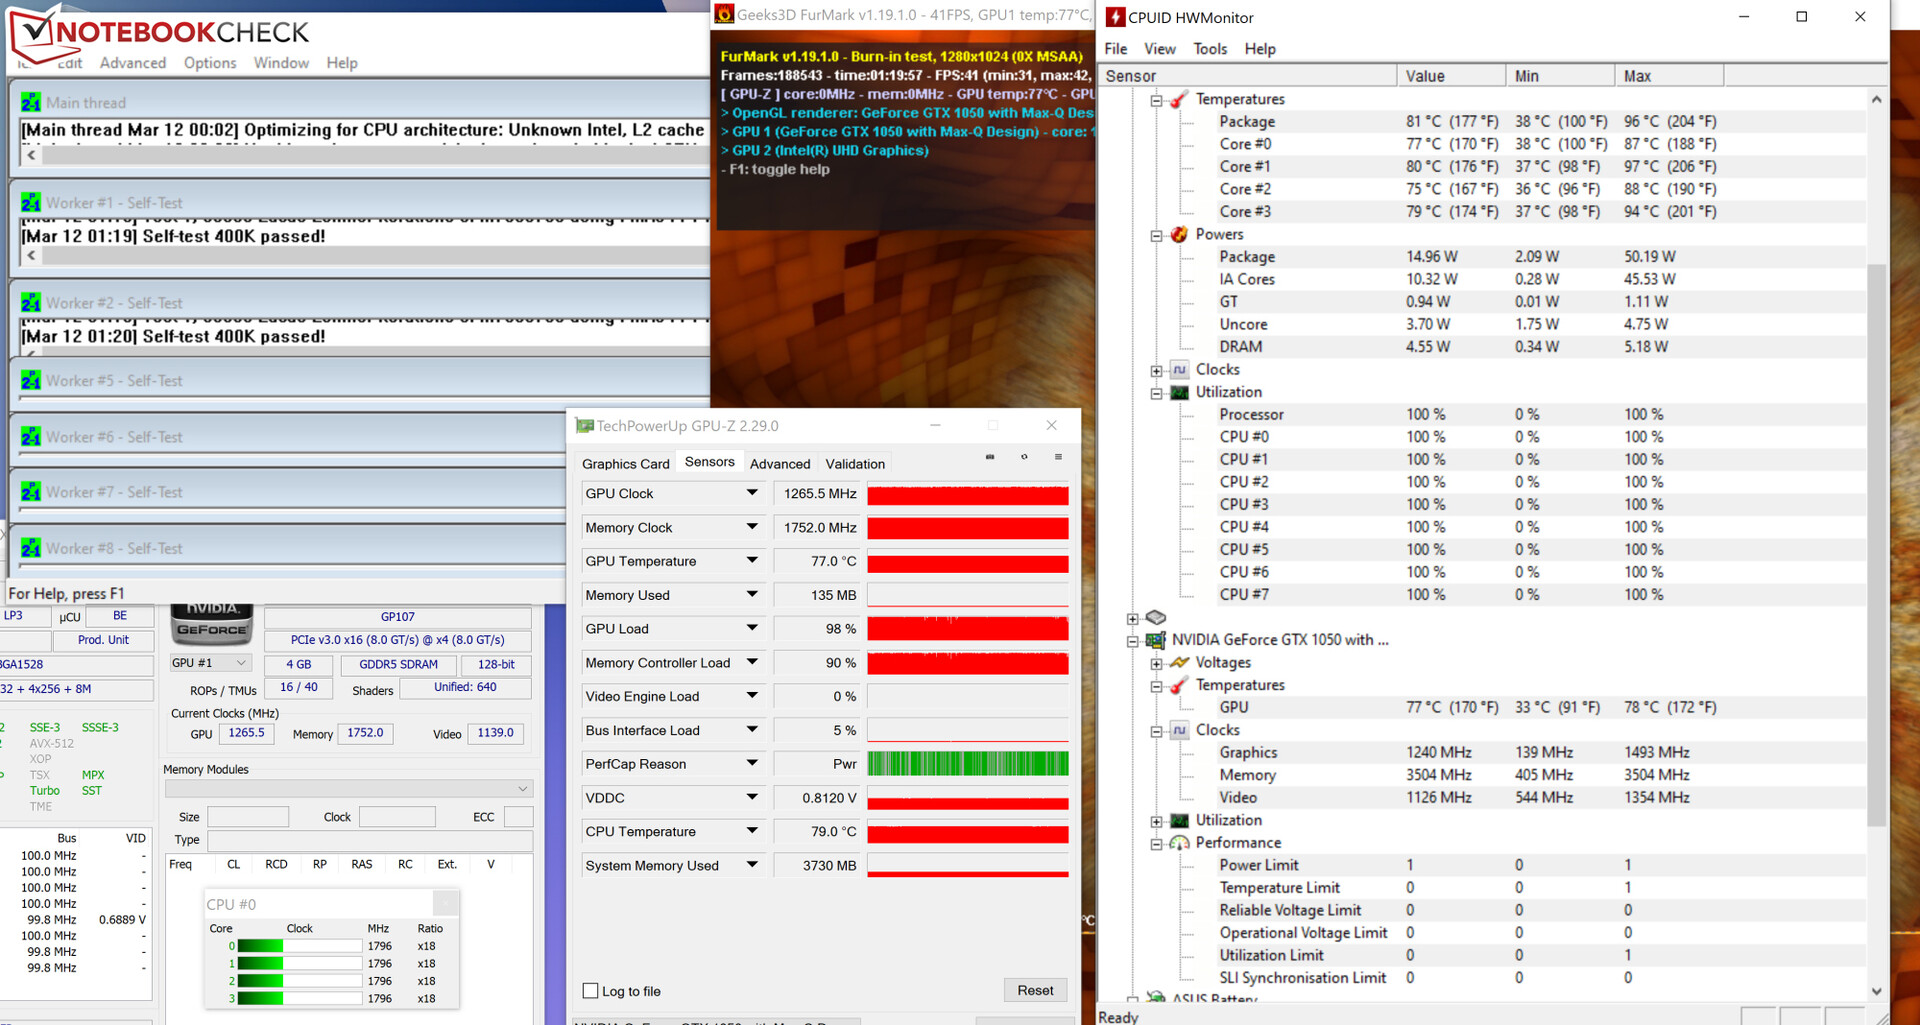Screen dimensions: 1920x1025
Task: Click the CPU Clocks node icon in HWMonitor
Action: pos(1179,369)
